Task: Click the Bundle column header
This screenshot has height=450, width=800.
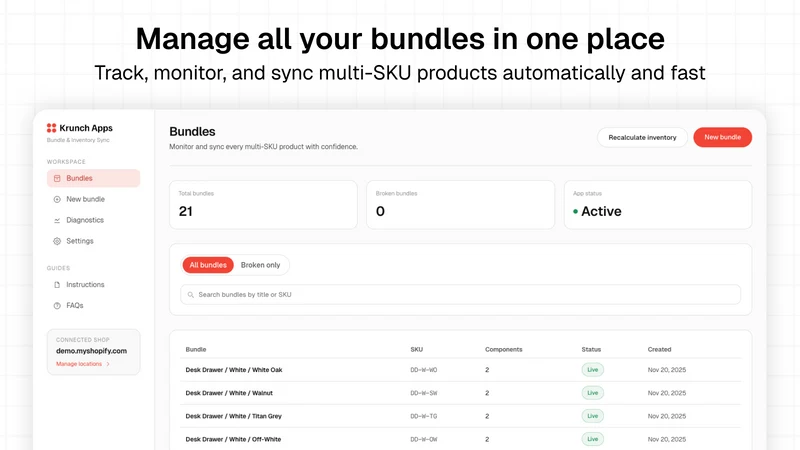Action: click(196, 349)
